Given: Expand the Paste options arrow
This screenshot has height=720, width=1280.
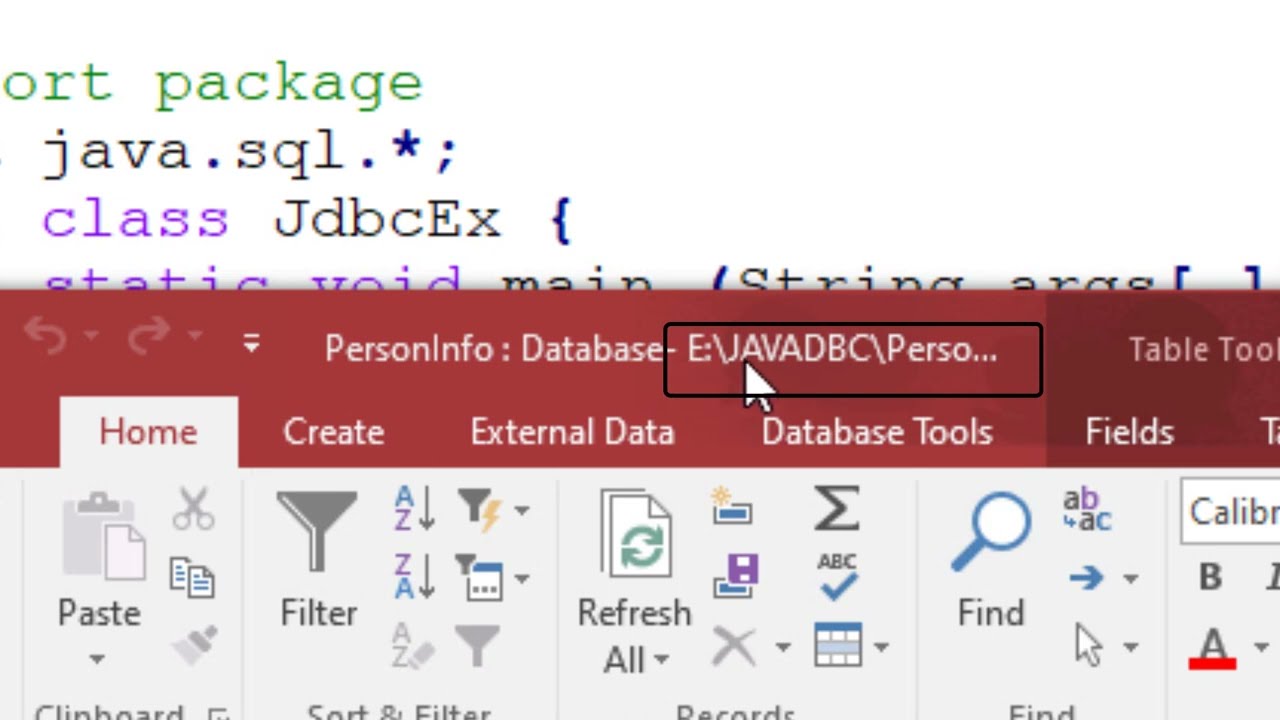Looking at the screenshot, I should coord(97,659).
